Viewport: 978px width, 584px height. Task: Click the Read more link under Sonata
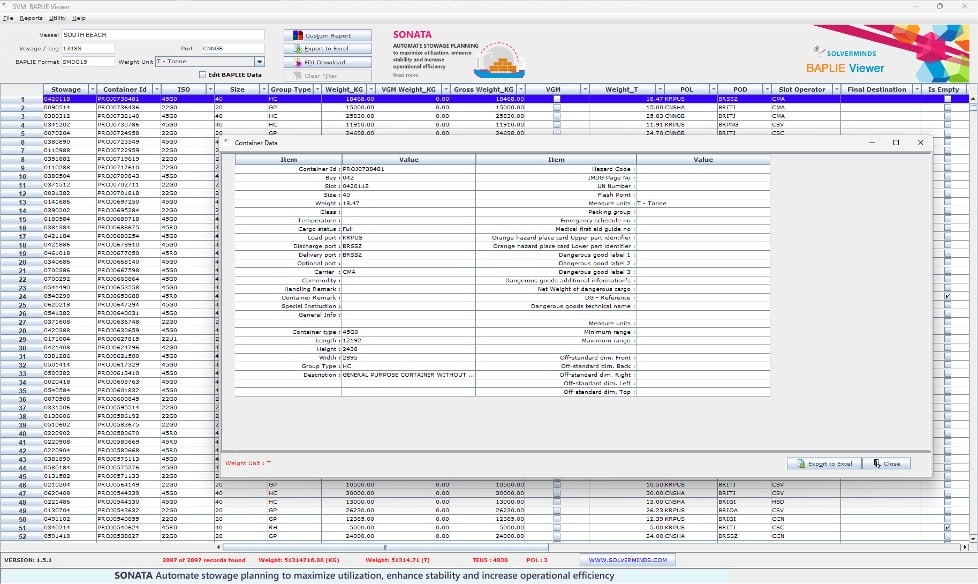pos(406,75)
